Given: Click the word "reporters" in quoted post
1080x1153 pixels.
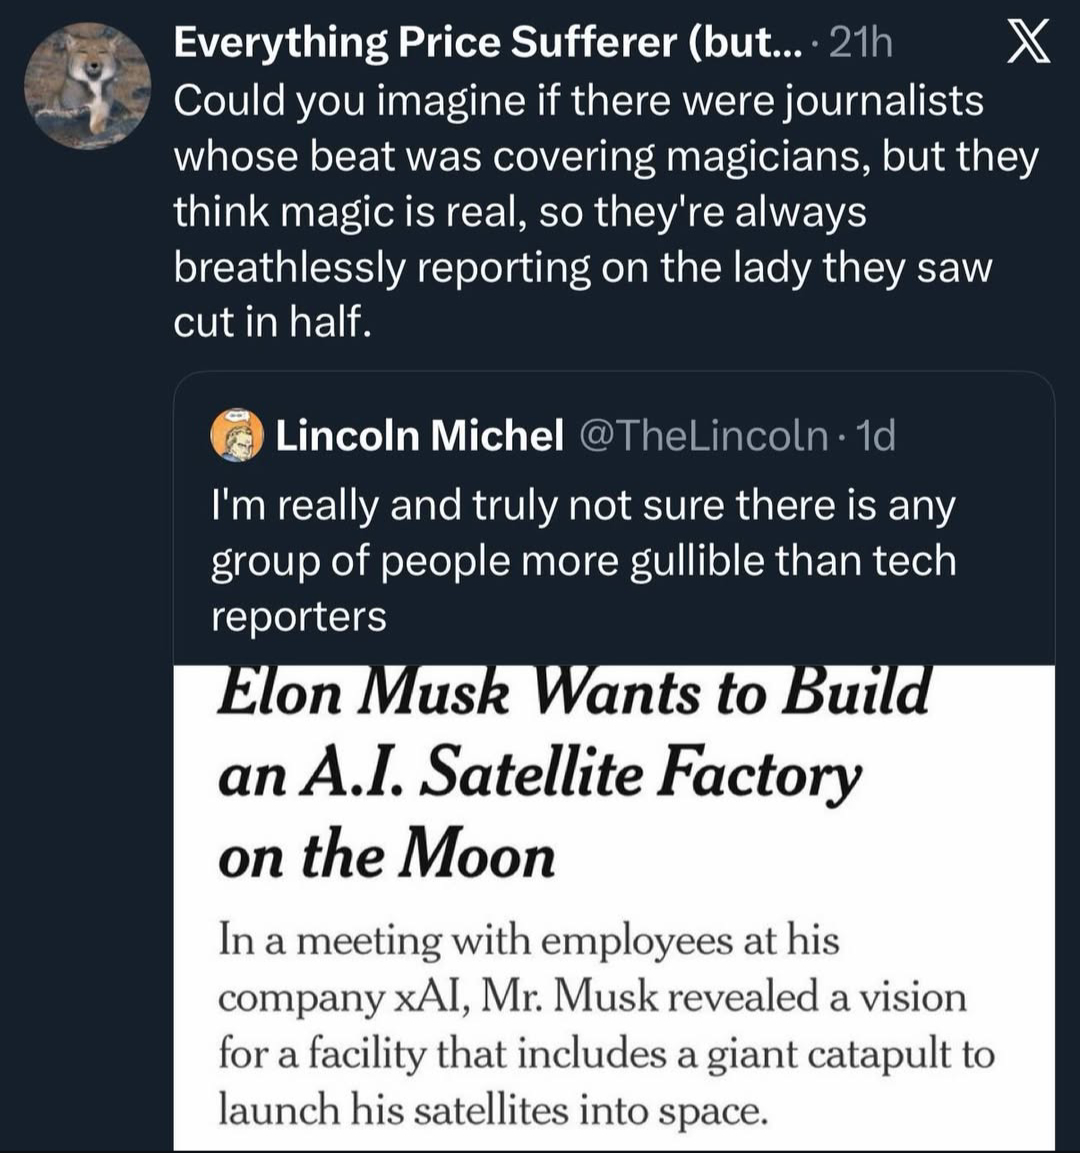Looking at the screenshot, I should 298,616.
